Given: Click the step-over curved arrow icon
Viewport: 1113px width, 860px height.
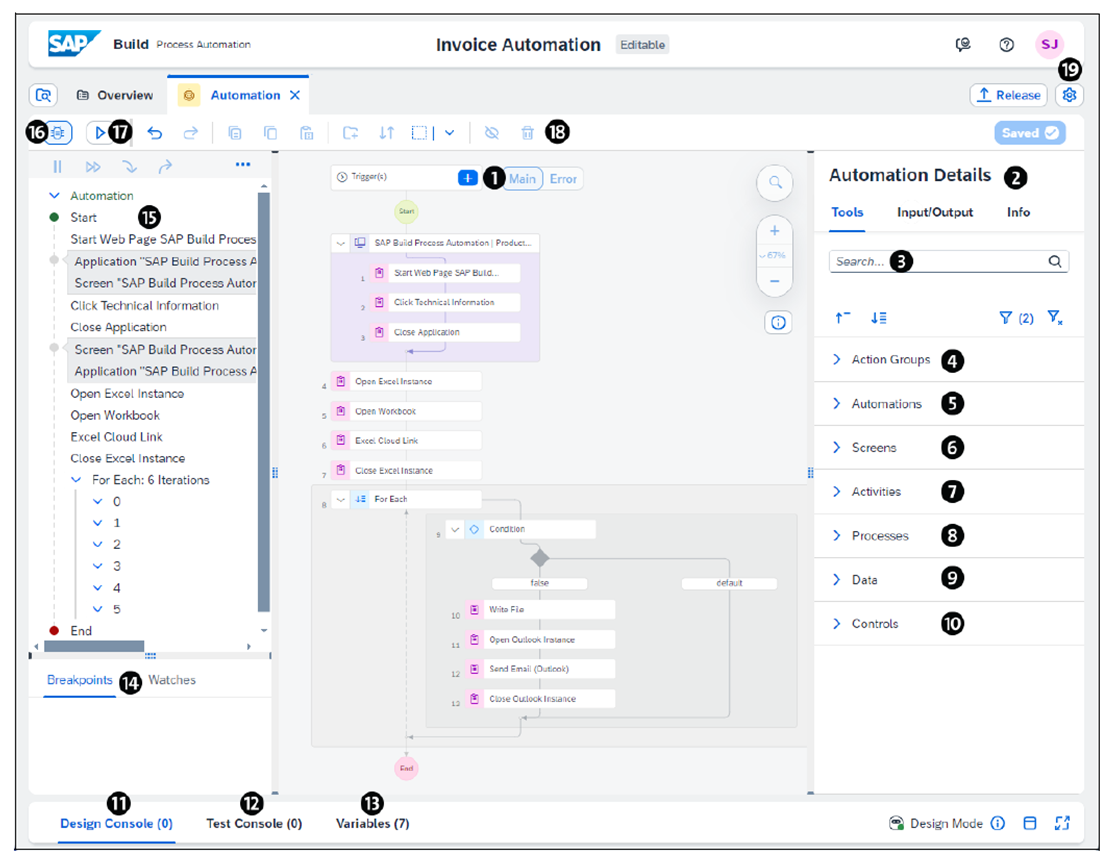Looking at the screenshot, I should [x=165, y=167].
